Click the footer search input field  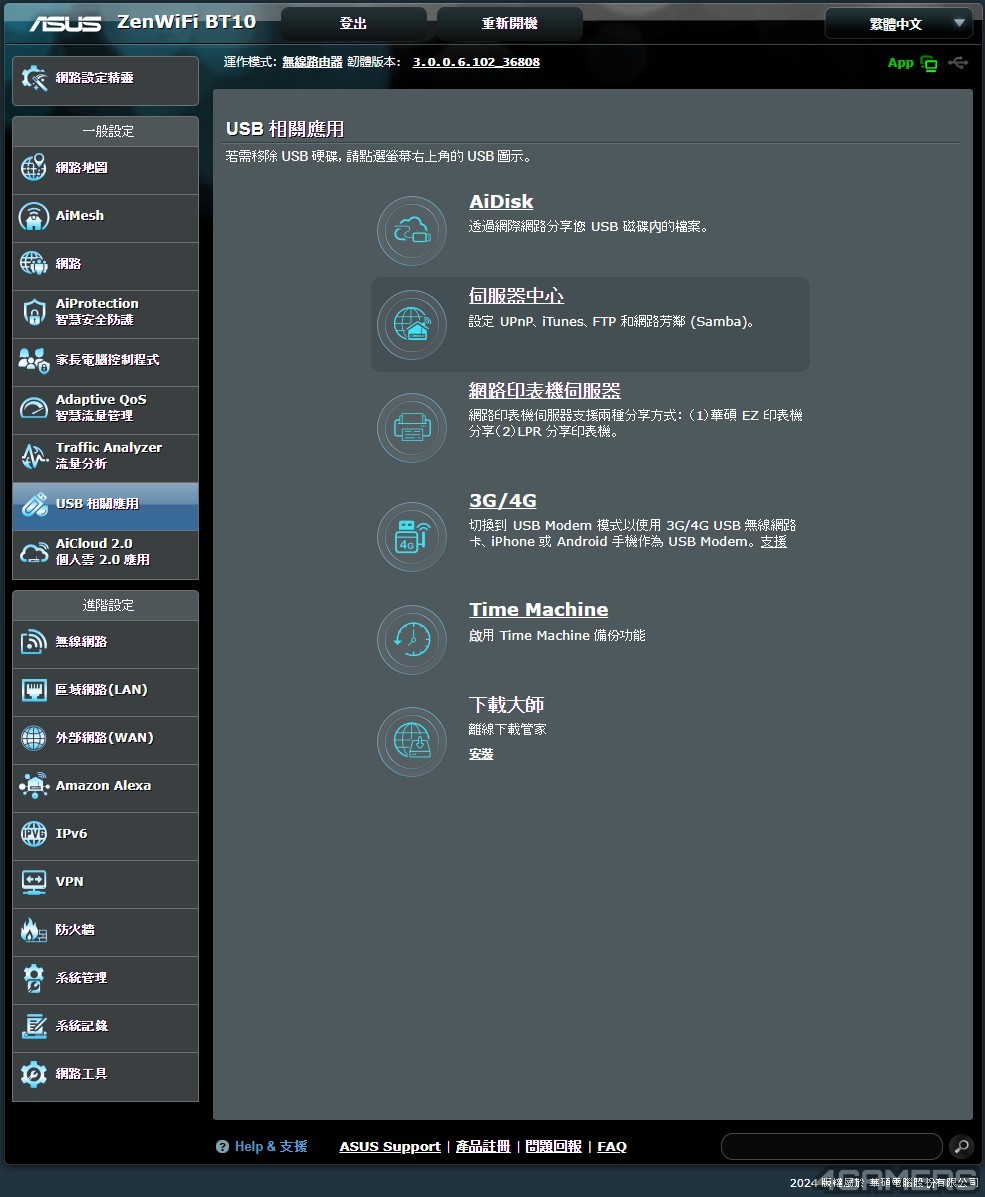[x=832, y=1146]
